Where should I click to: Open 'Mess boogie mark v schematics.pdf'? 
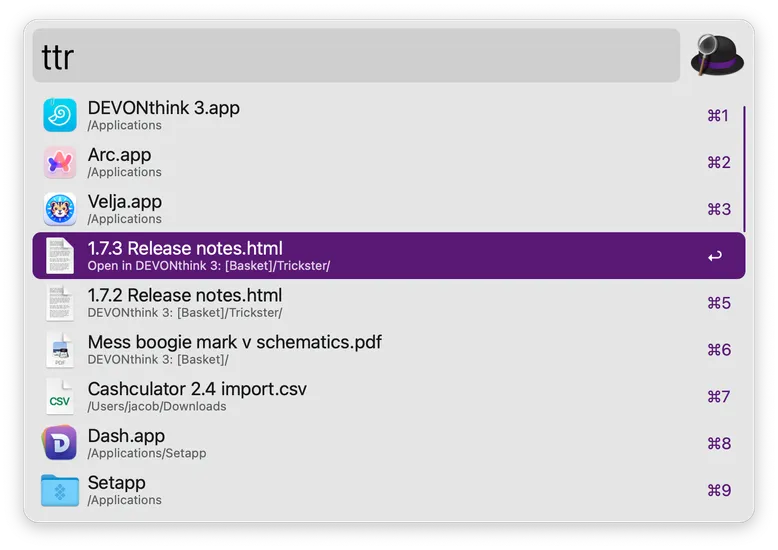tap(389, 349)
